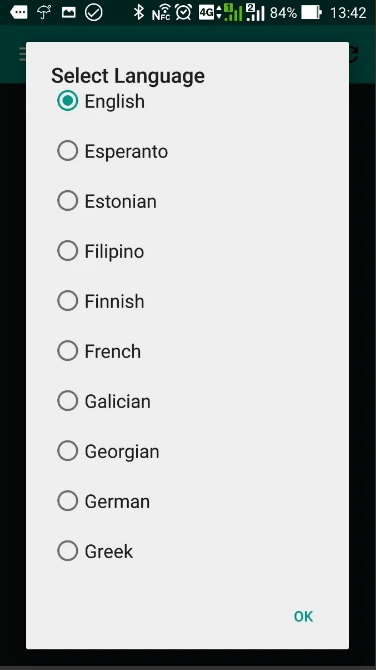
Task: Select the Estonian option
Action: (68, 201)
